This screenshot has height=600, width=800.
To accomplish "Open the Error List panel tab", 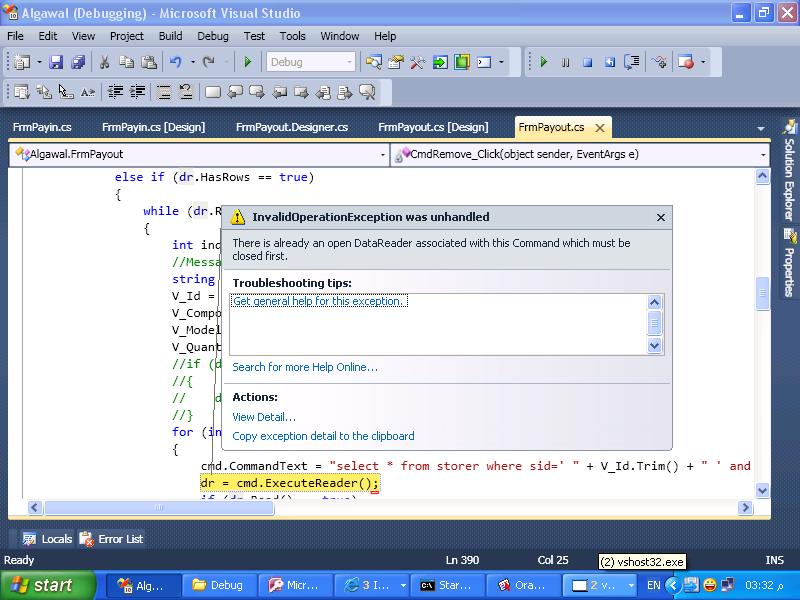I will point(112,539).
